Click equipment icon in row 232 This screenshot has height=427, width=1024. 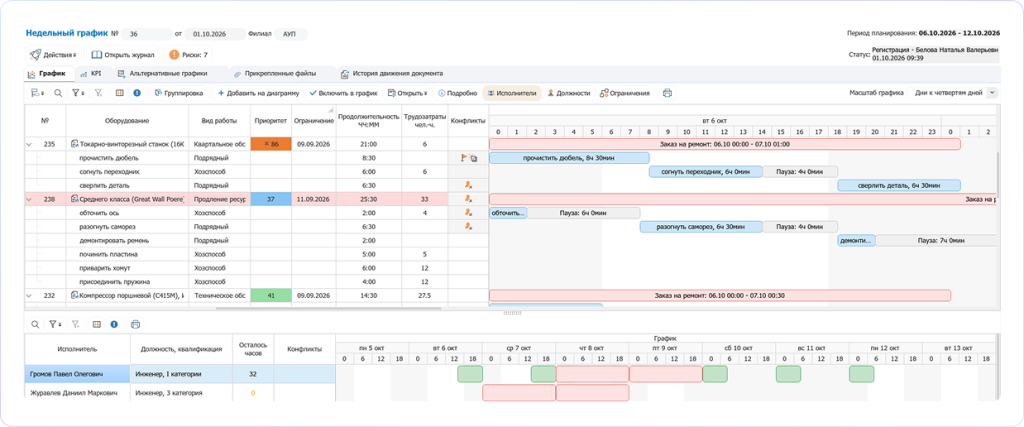74,296
